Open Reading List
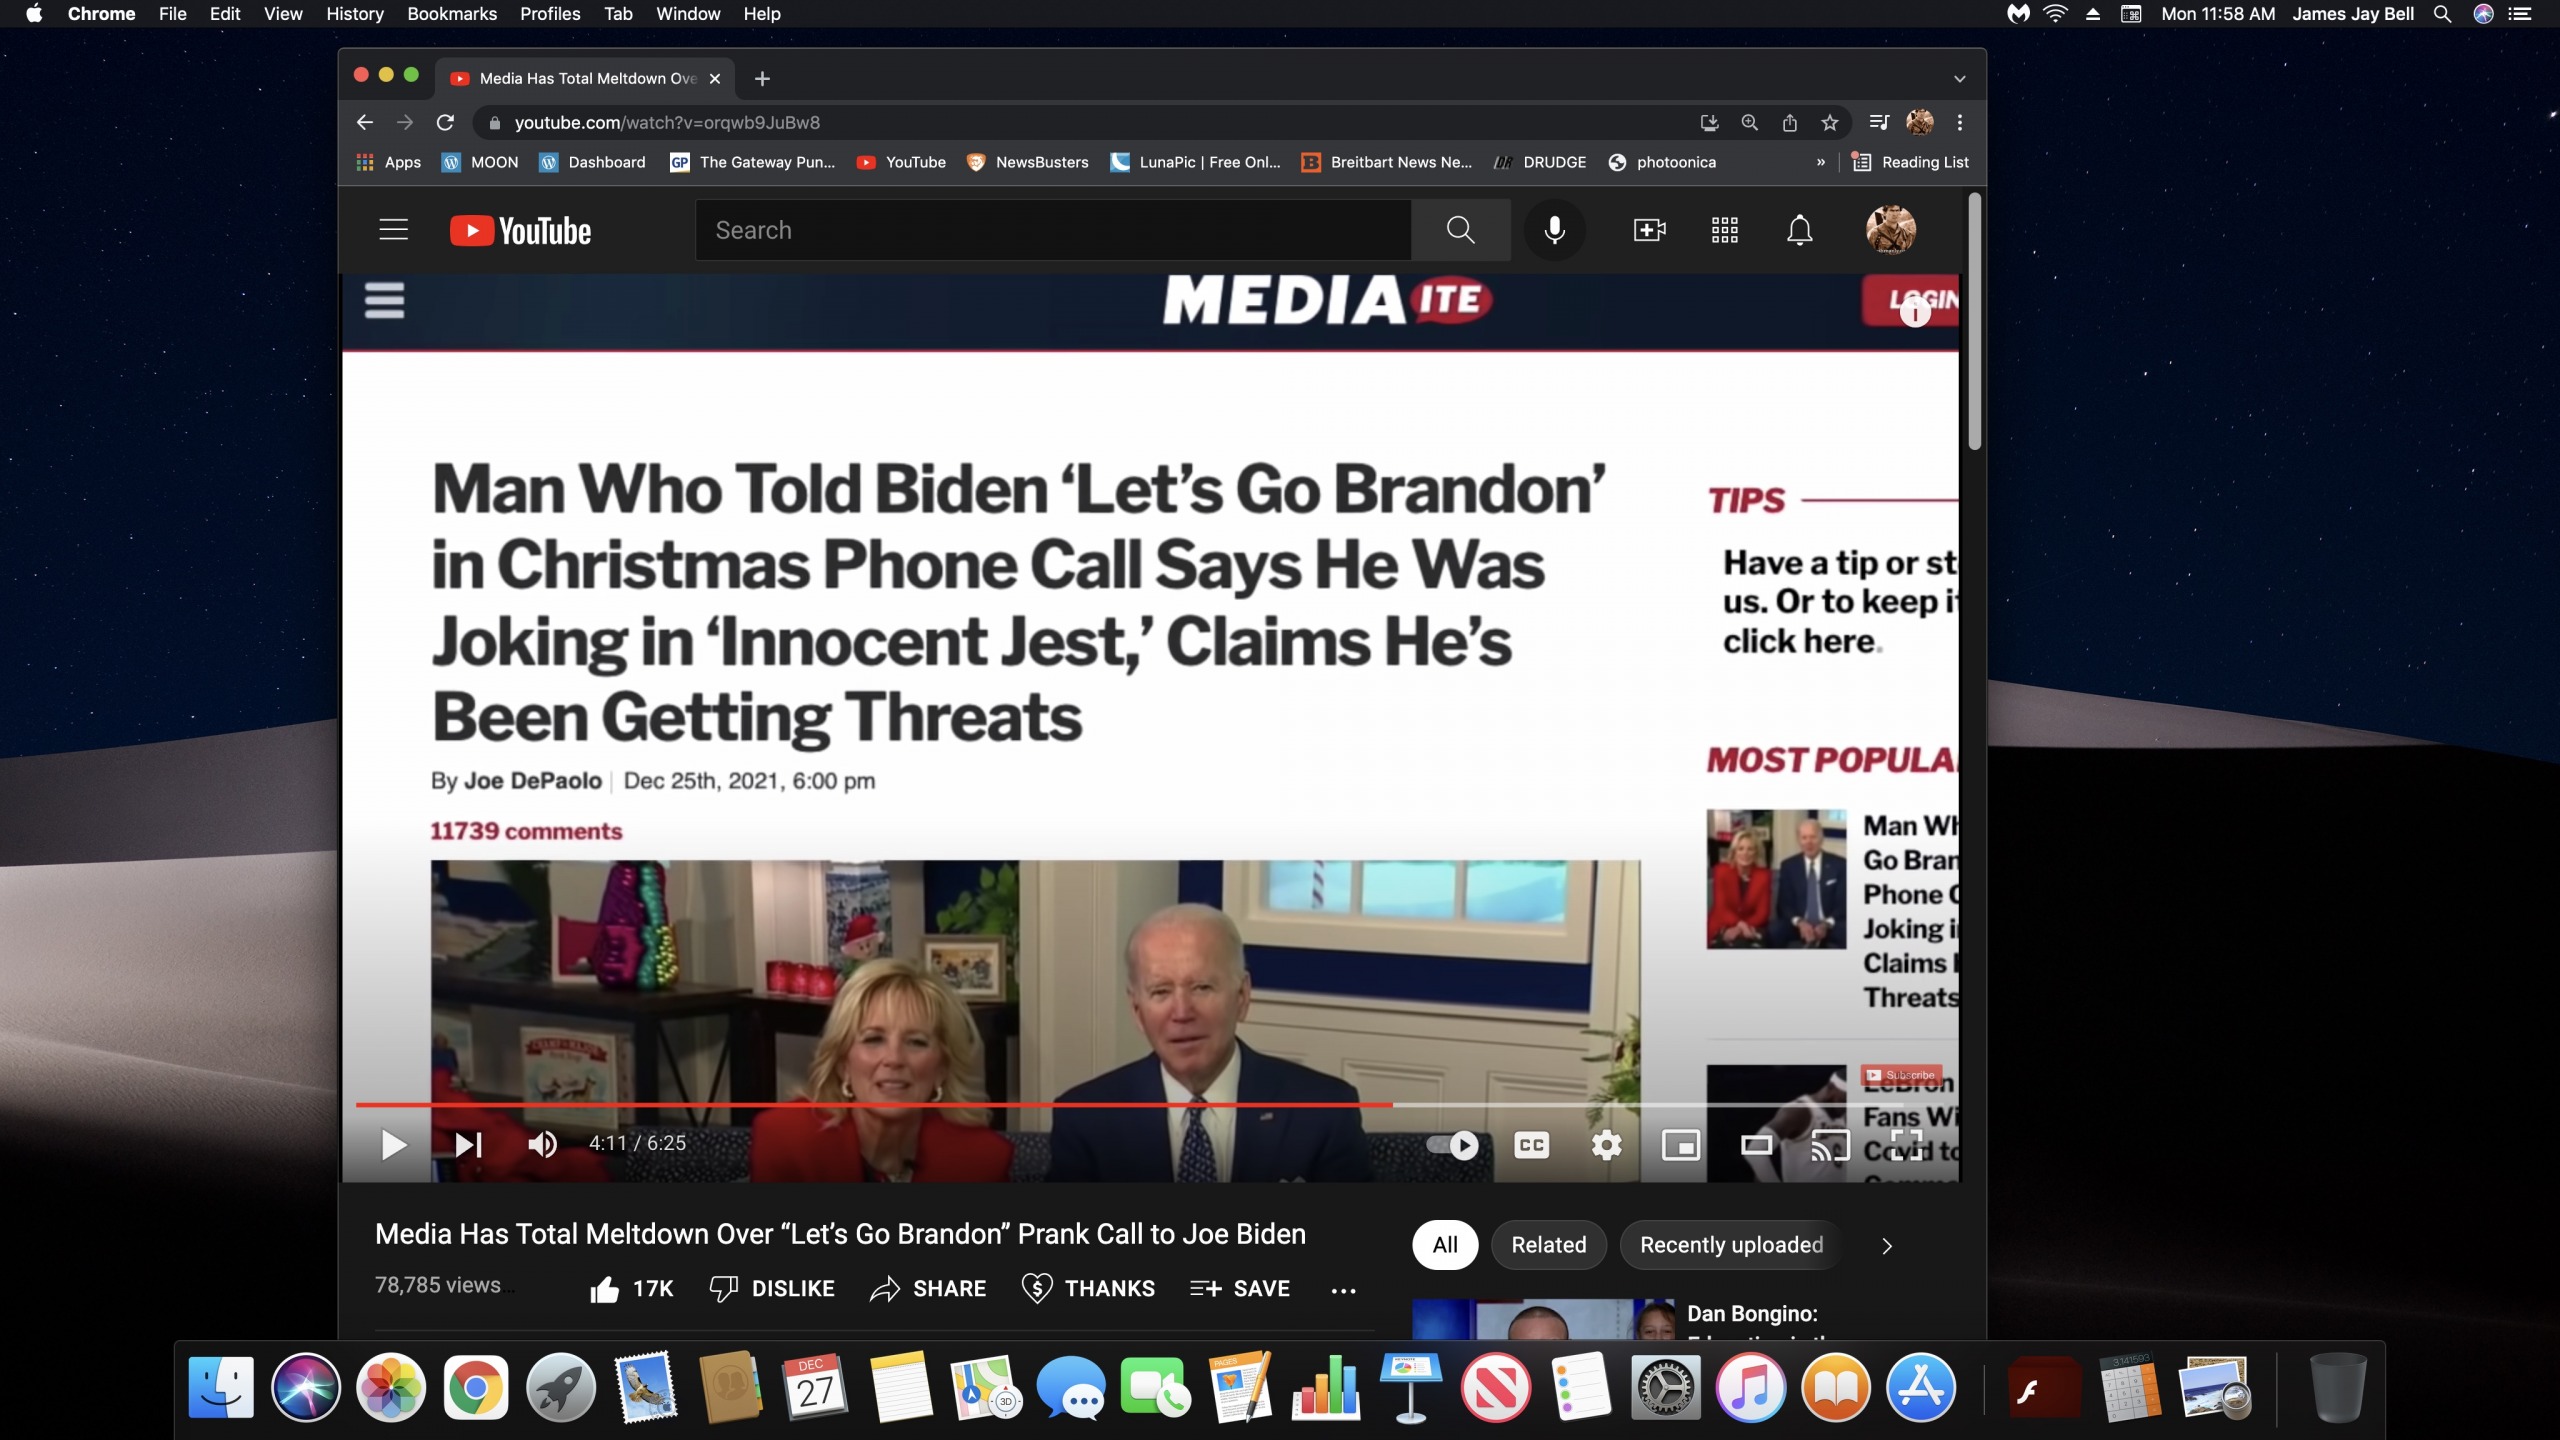The image size is (2560, 1440). click(1909, 162)
